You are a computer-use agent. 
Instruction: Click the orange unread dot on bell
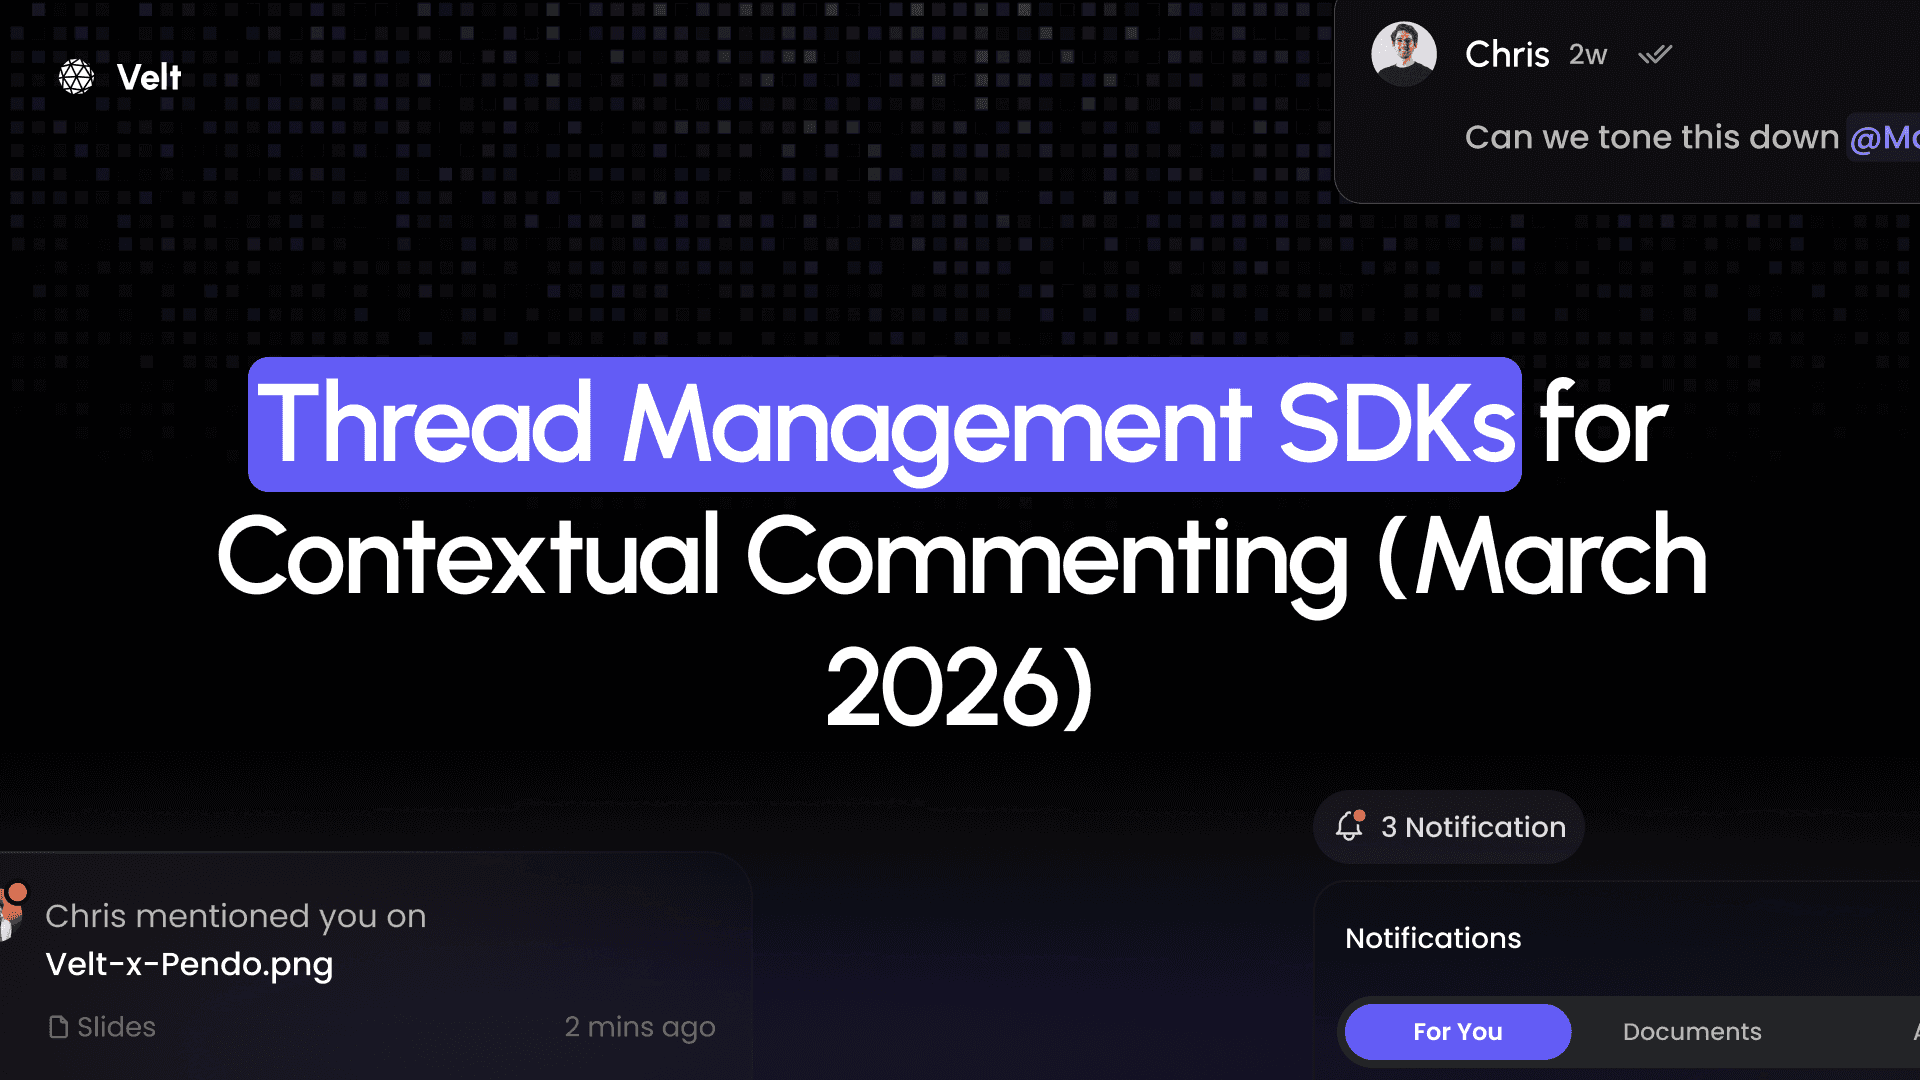pyautogui.click(x=1360, y=816)
